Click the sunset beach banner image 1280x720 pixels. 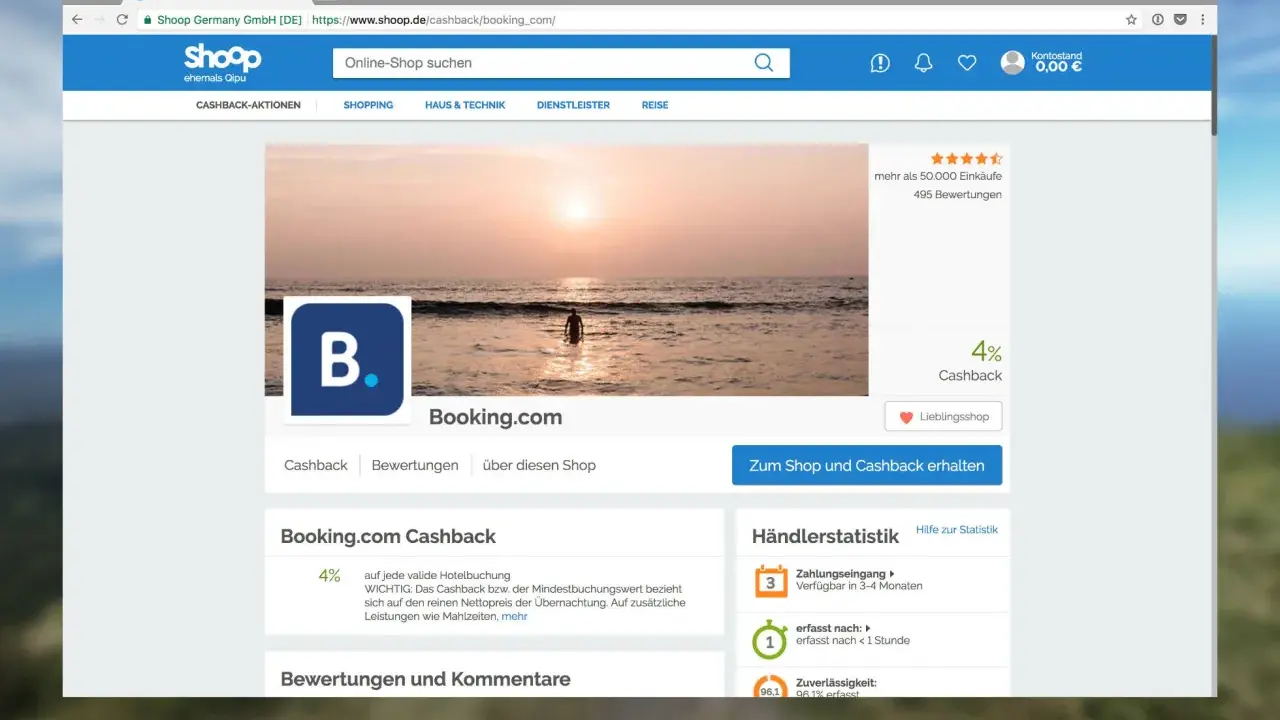pos(567,269)
